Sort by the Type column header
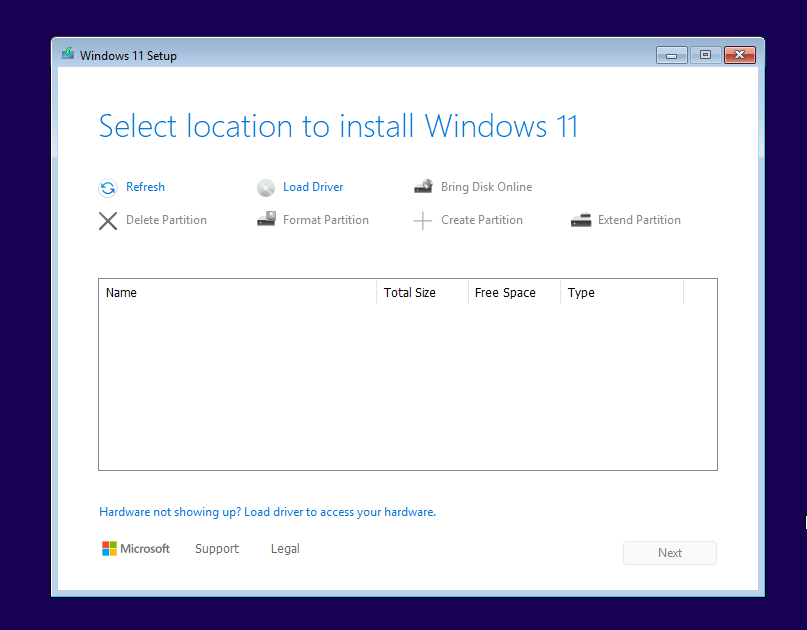Image resolution: width=807 pixels, height=630 pixels. (622, 292)
